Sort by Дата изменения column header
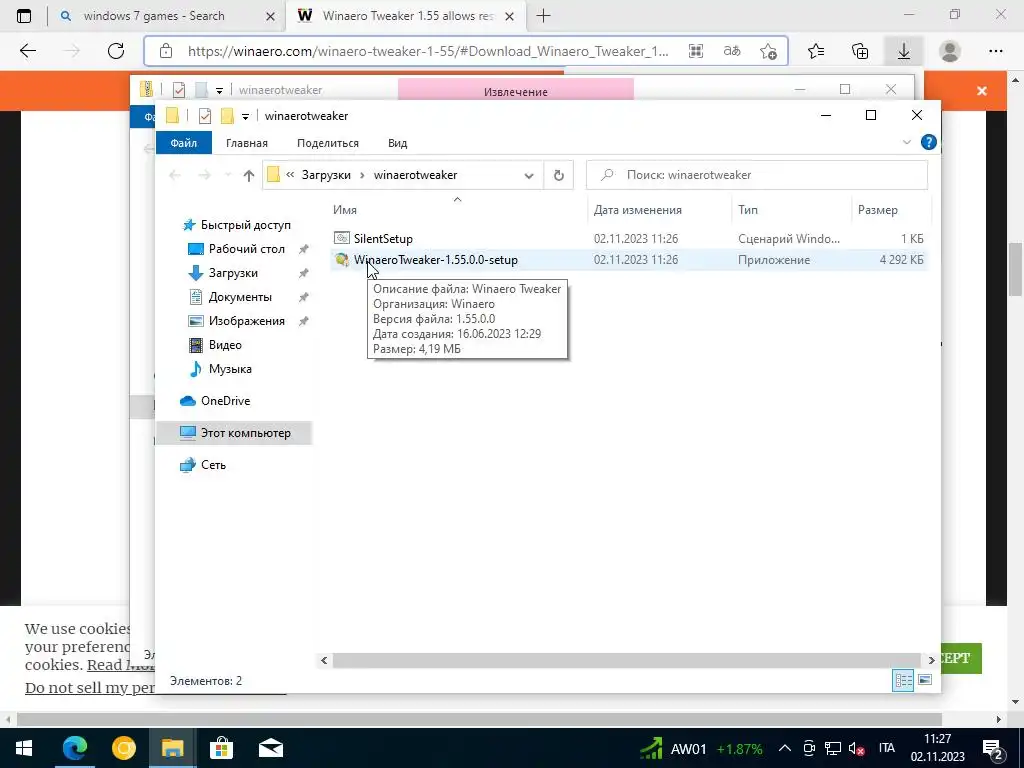Viewport: 1024px width, 768px height. (637, 210)
